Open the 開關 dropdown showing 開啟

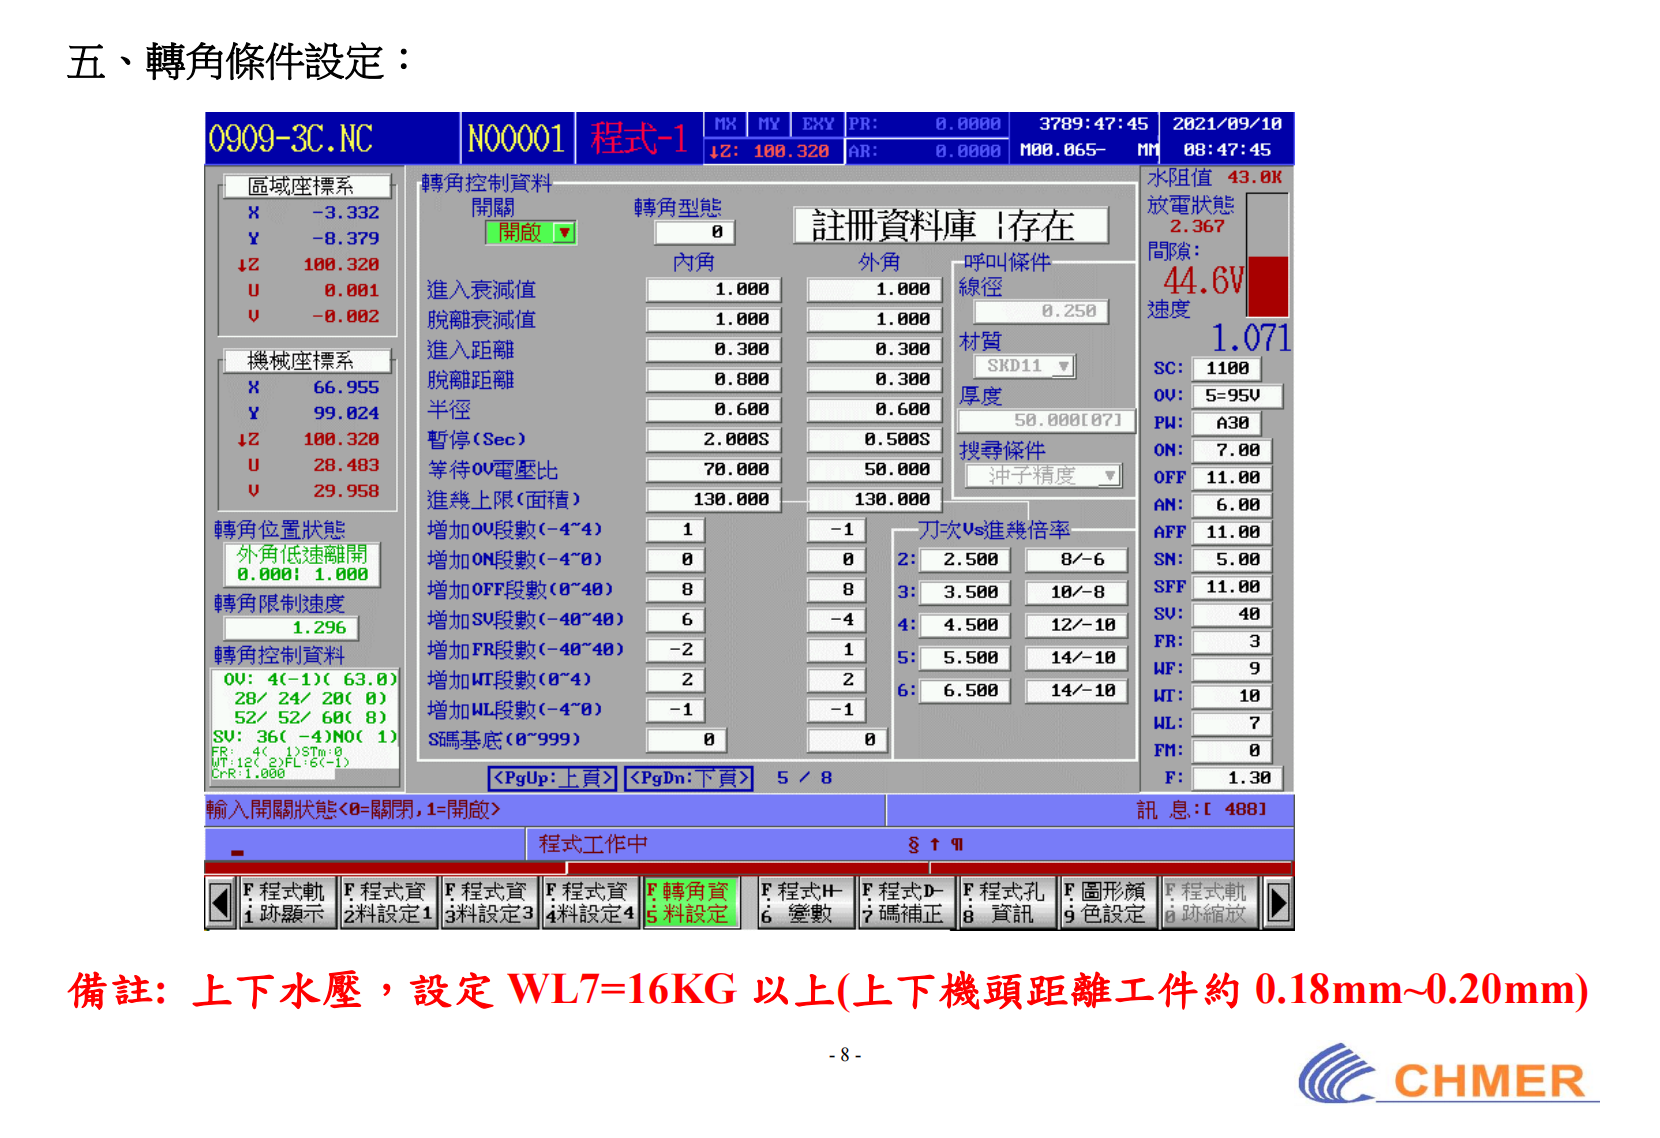coord(531,233)
